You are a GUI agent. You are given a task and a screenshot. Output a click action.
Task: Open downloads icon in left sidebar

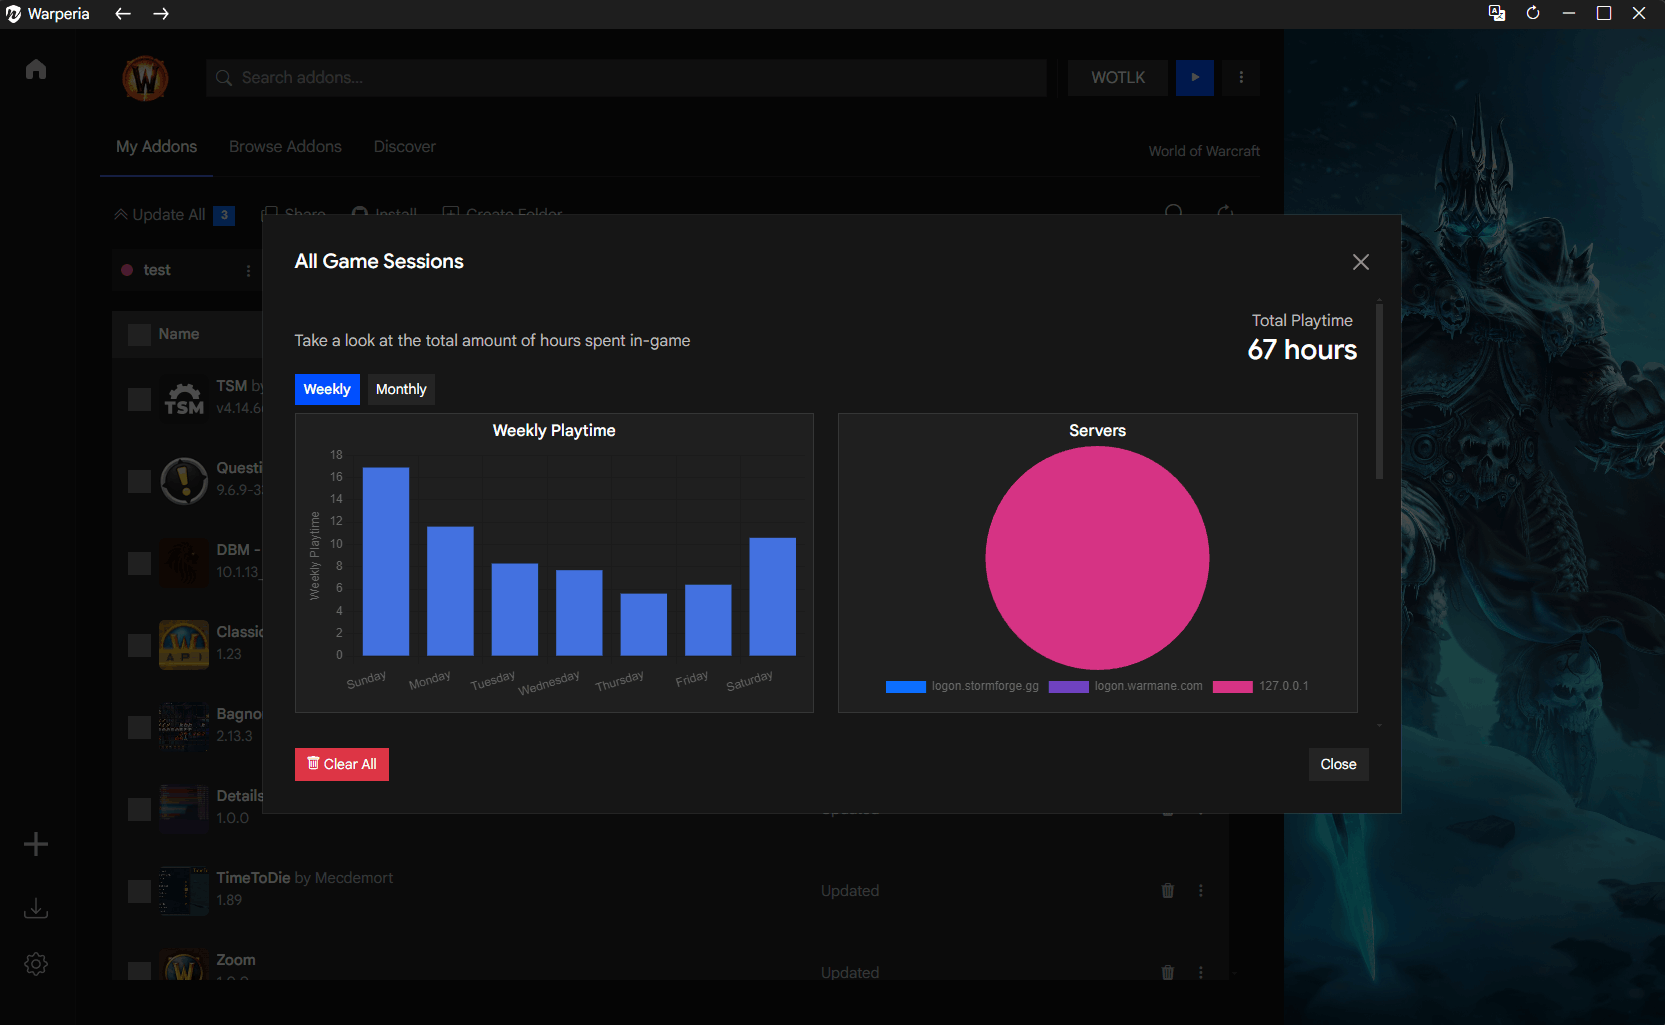(x=36, y=908)
